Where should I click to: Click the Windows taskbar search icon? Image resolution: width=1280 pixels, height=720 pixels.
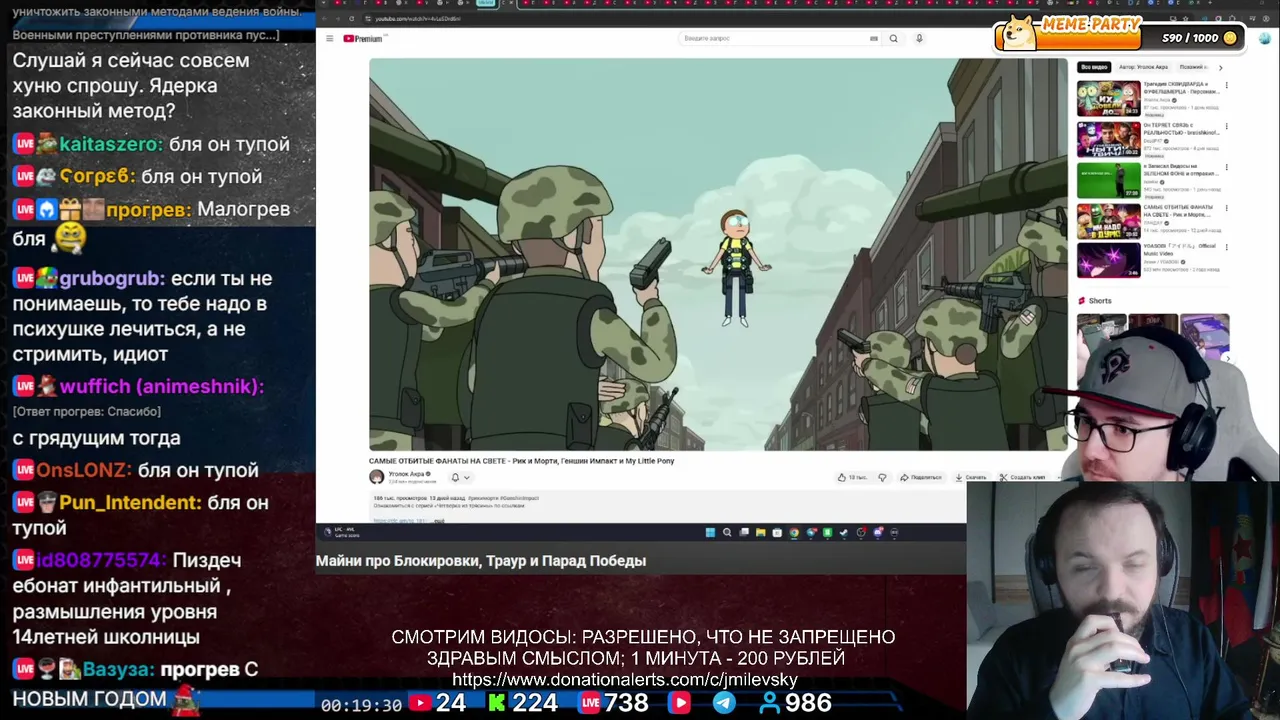(x=727, y=532)
